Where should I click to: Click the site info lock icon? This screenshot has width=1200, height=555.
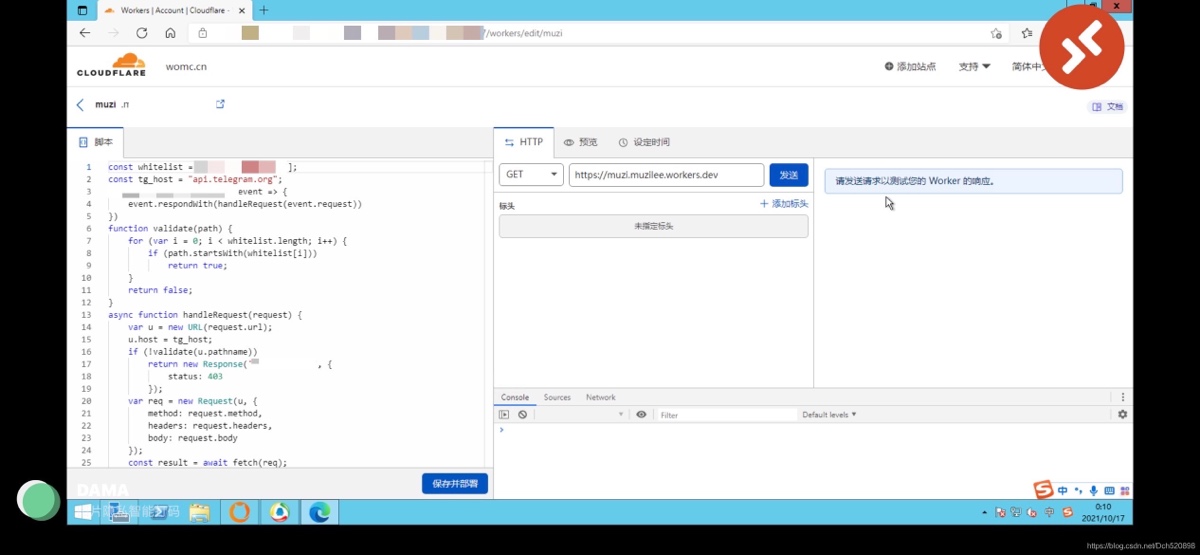coord(203,33)
